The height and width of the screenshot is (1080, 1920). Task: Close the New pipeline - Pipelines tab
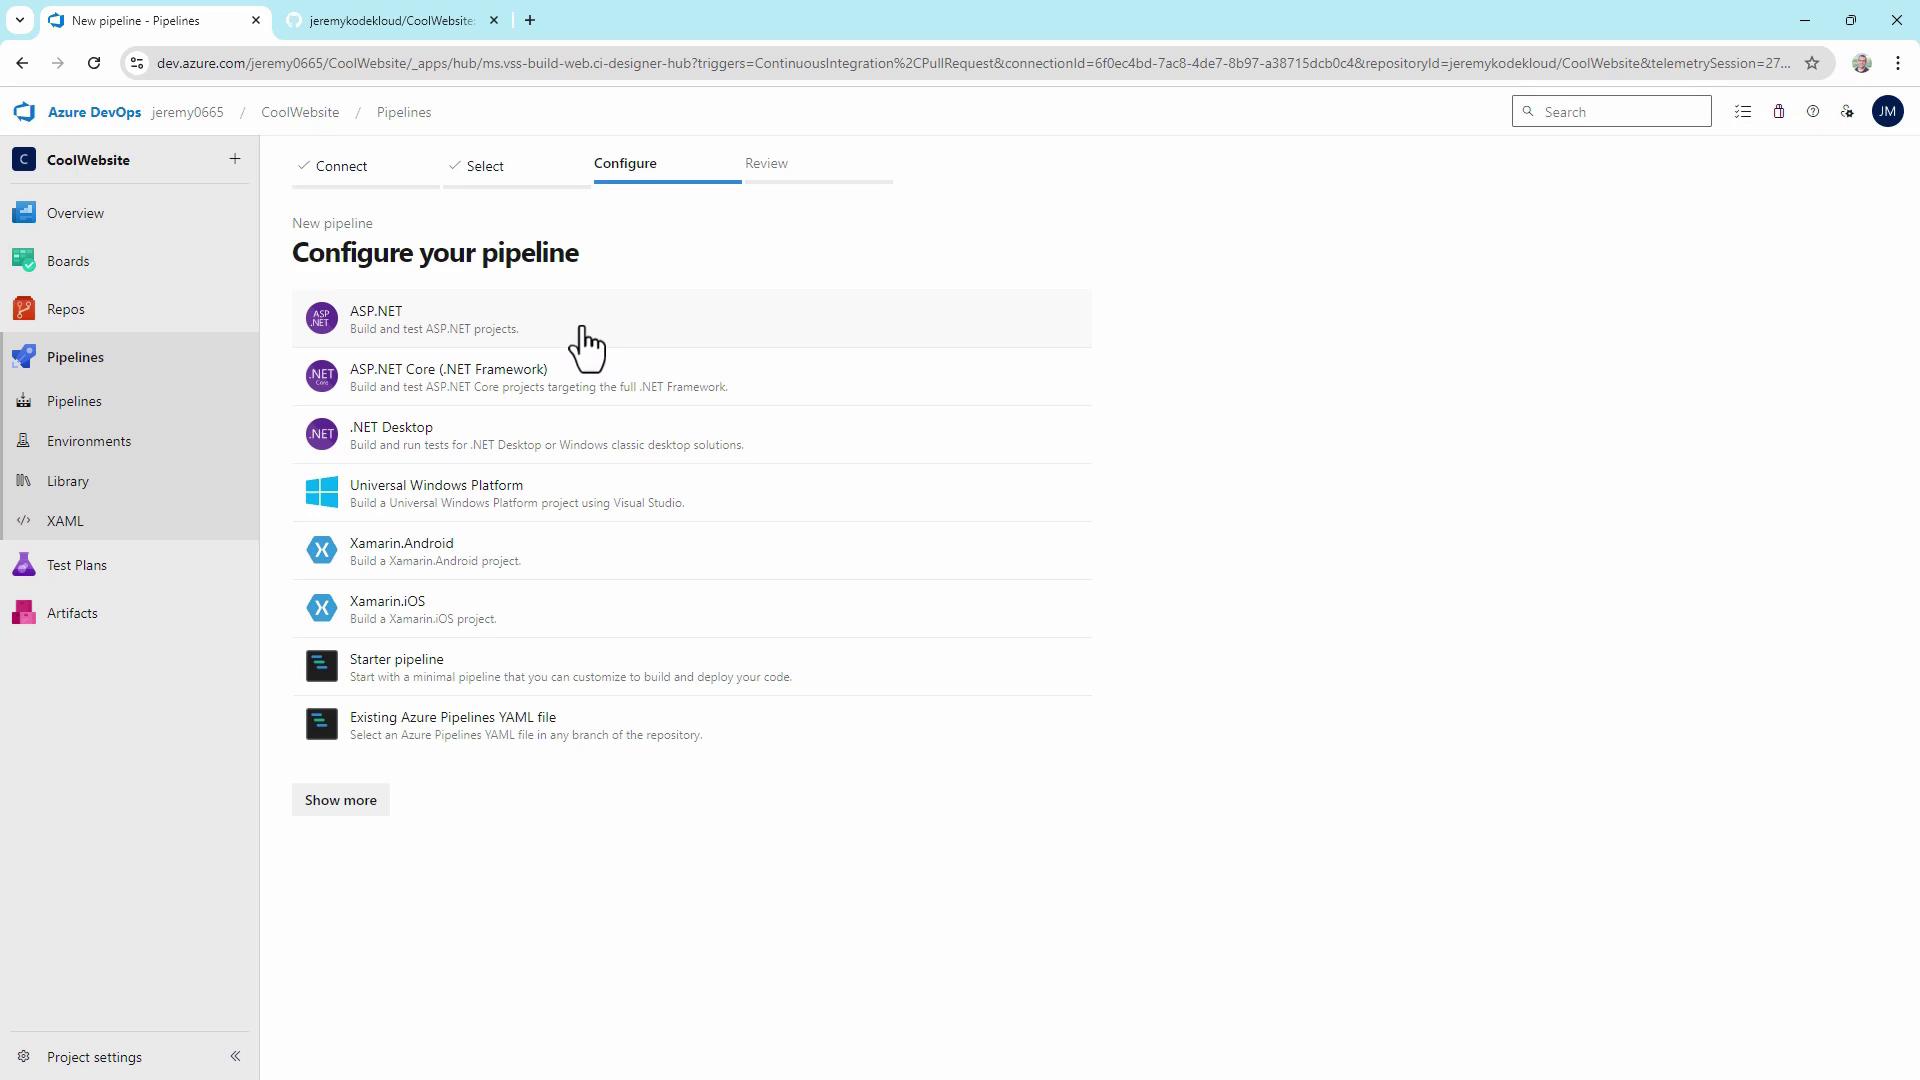click(256, 20)
